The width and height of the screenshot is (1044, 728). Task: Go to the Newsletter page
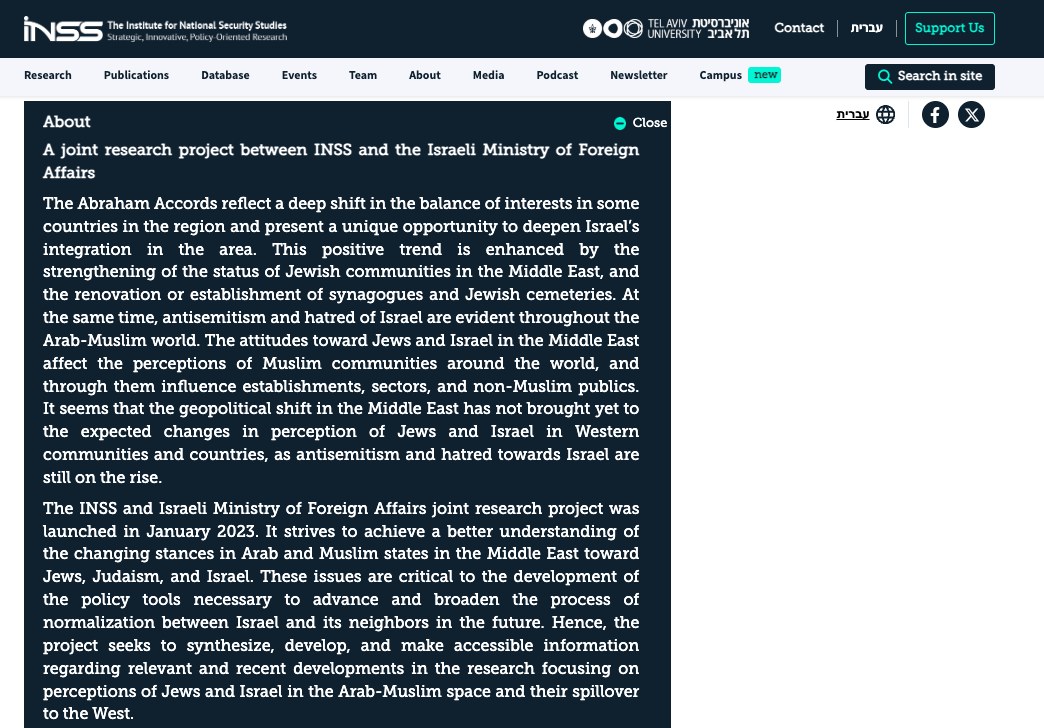coord(639,75)
